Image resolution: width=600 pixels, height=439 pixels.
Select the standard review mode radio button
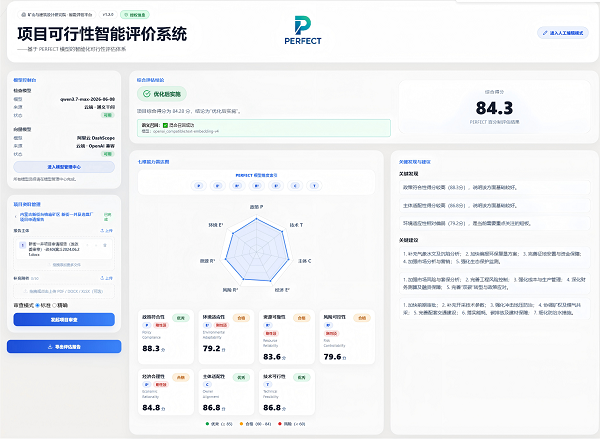[38, 305]
